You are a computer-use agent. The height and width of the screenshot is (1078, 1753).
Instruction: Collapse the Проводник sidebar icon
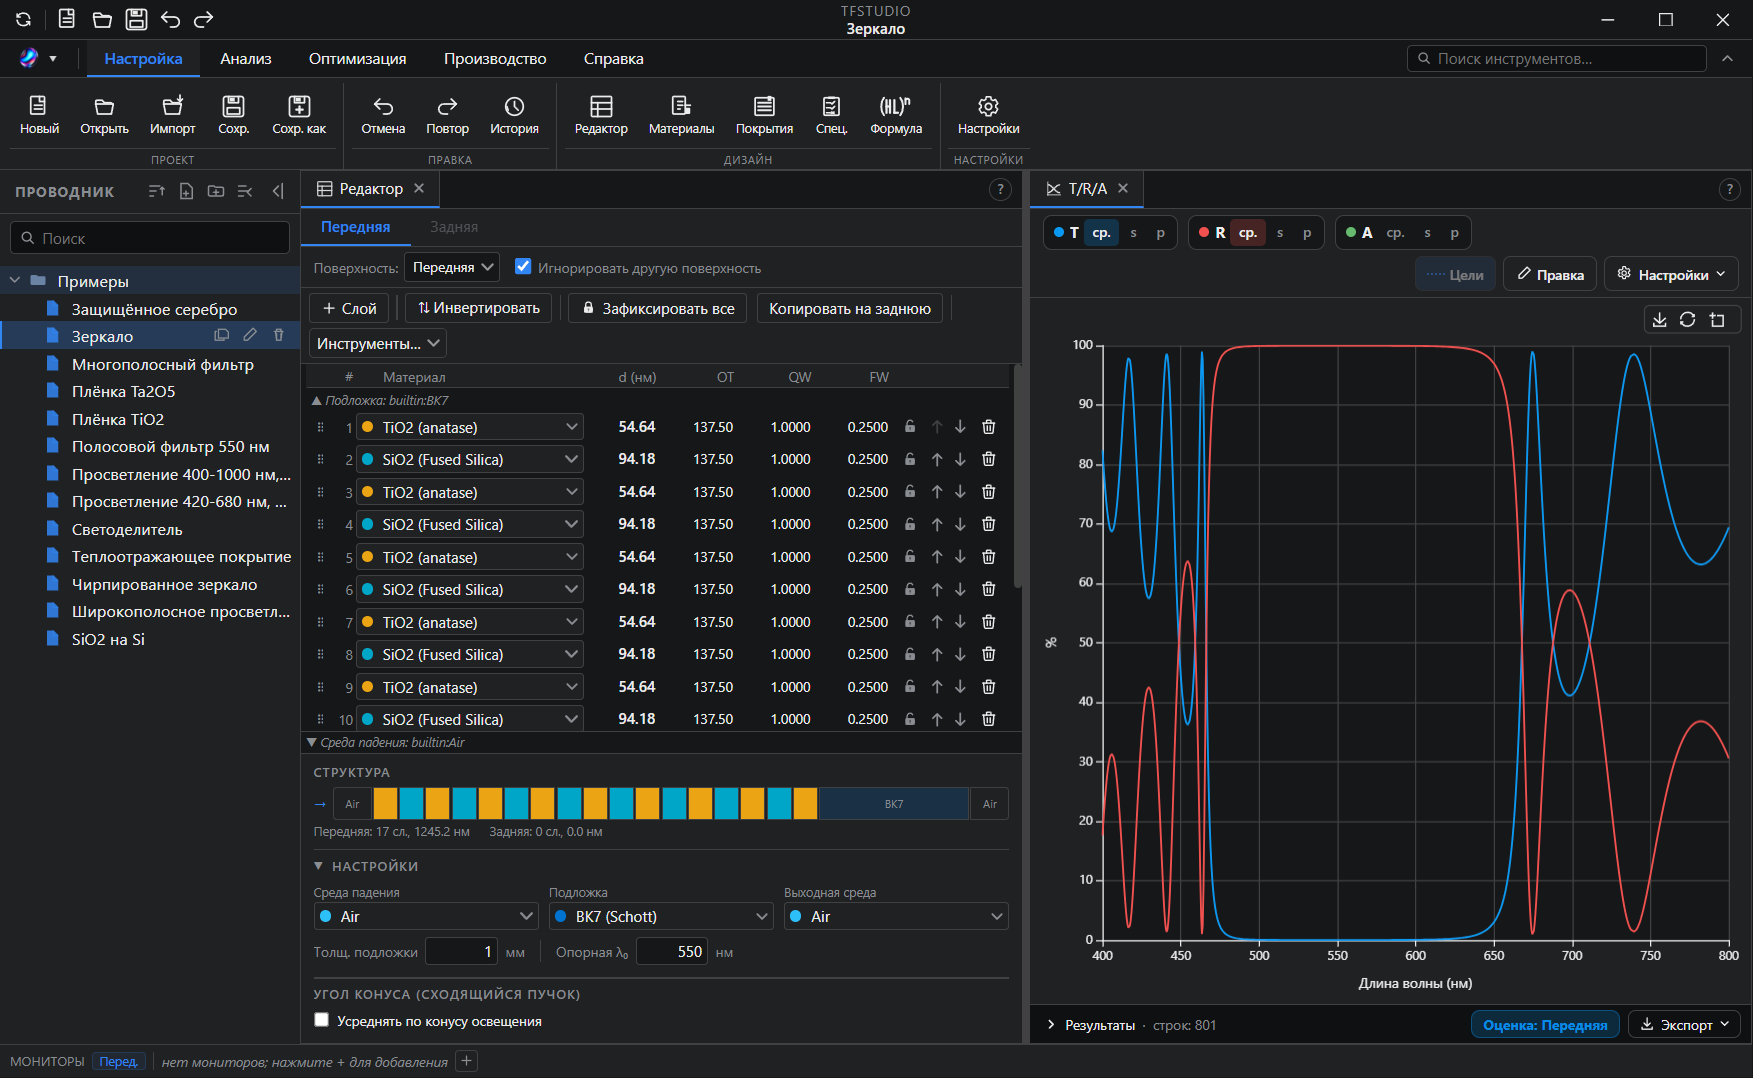click(278, 191)
